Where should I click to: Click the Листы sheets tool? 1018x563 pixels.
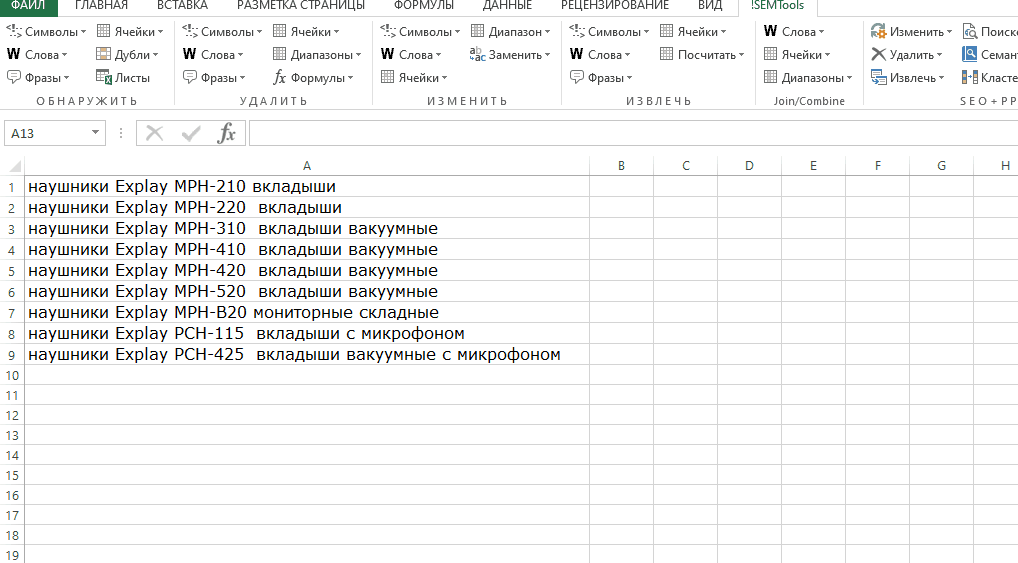123,77
